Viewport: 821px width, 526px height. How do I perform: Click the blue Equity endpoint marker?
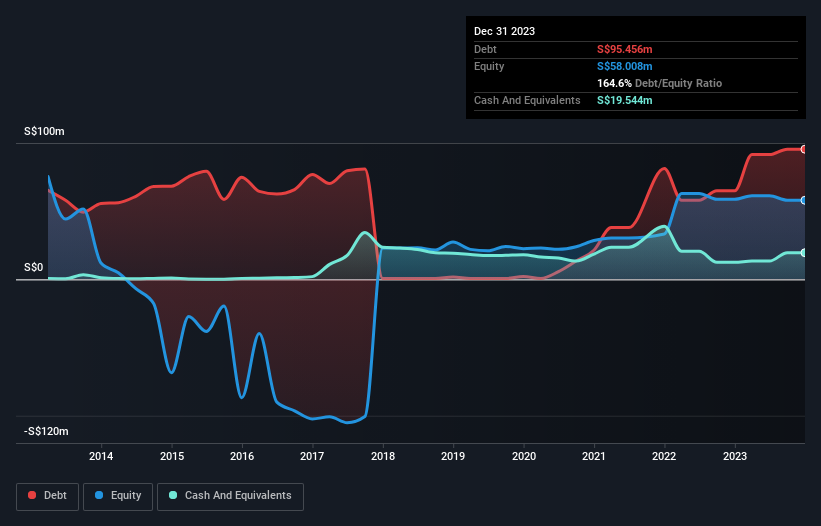tap(804, 200)
